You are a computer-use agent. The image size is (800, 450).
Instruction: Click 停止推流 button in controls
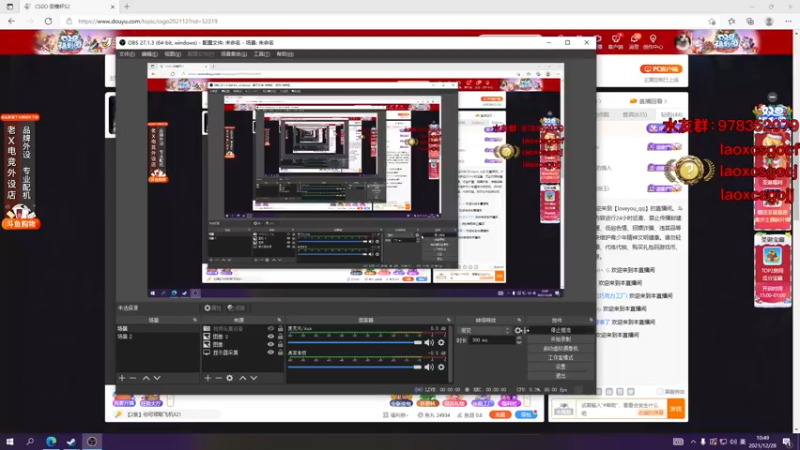coord(561,331)
